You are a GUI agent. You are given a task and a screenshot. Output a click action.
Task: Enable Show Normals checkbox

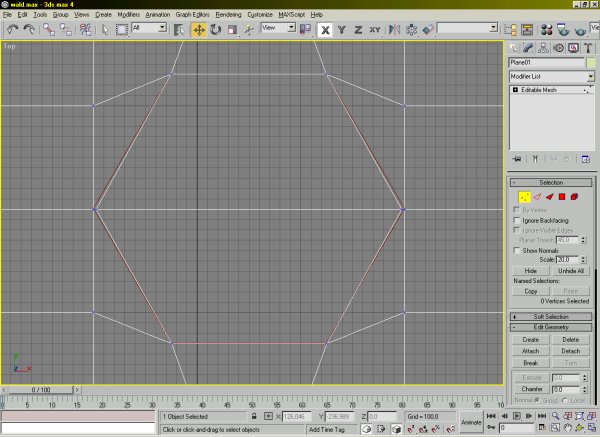click(x=516, y=250)
